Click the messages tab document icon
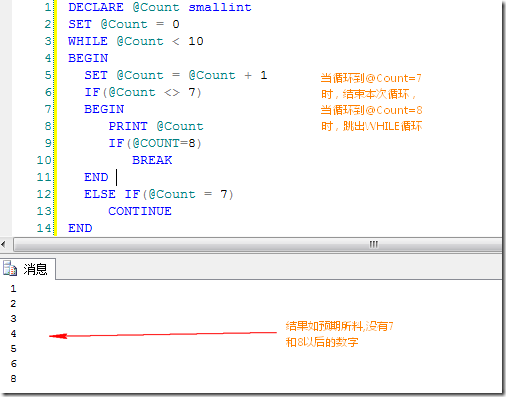506x397 pixels. coord(10,269)
